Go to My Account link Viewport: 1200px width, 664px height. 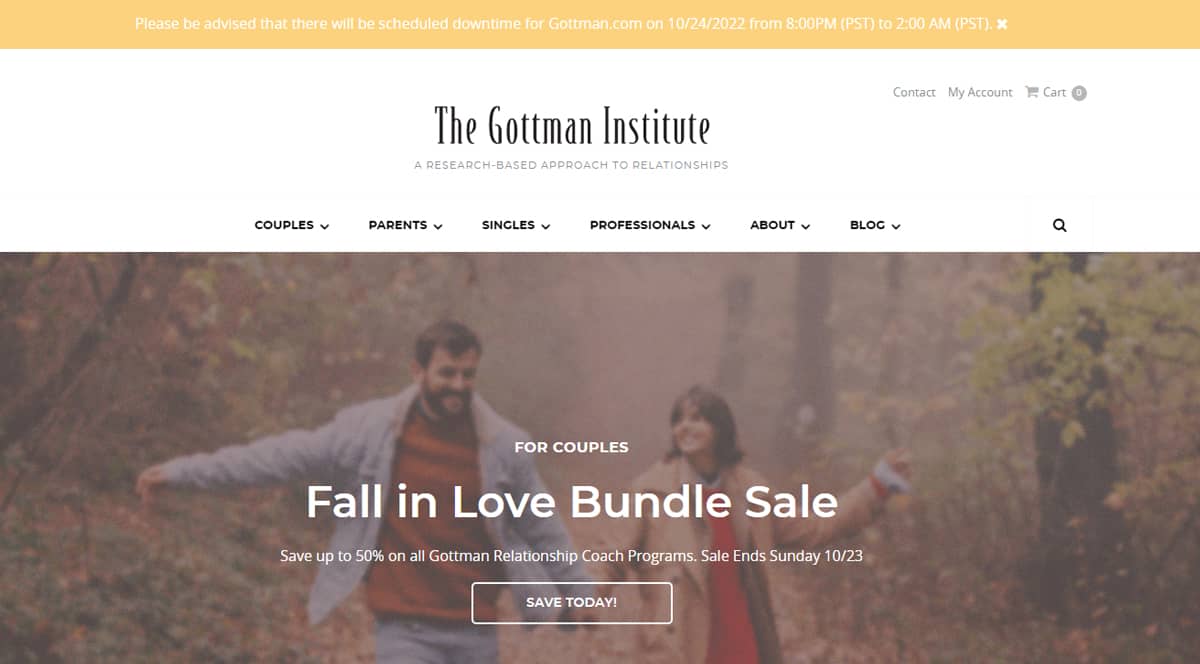pyautogui.click(x=980, y=92)
